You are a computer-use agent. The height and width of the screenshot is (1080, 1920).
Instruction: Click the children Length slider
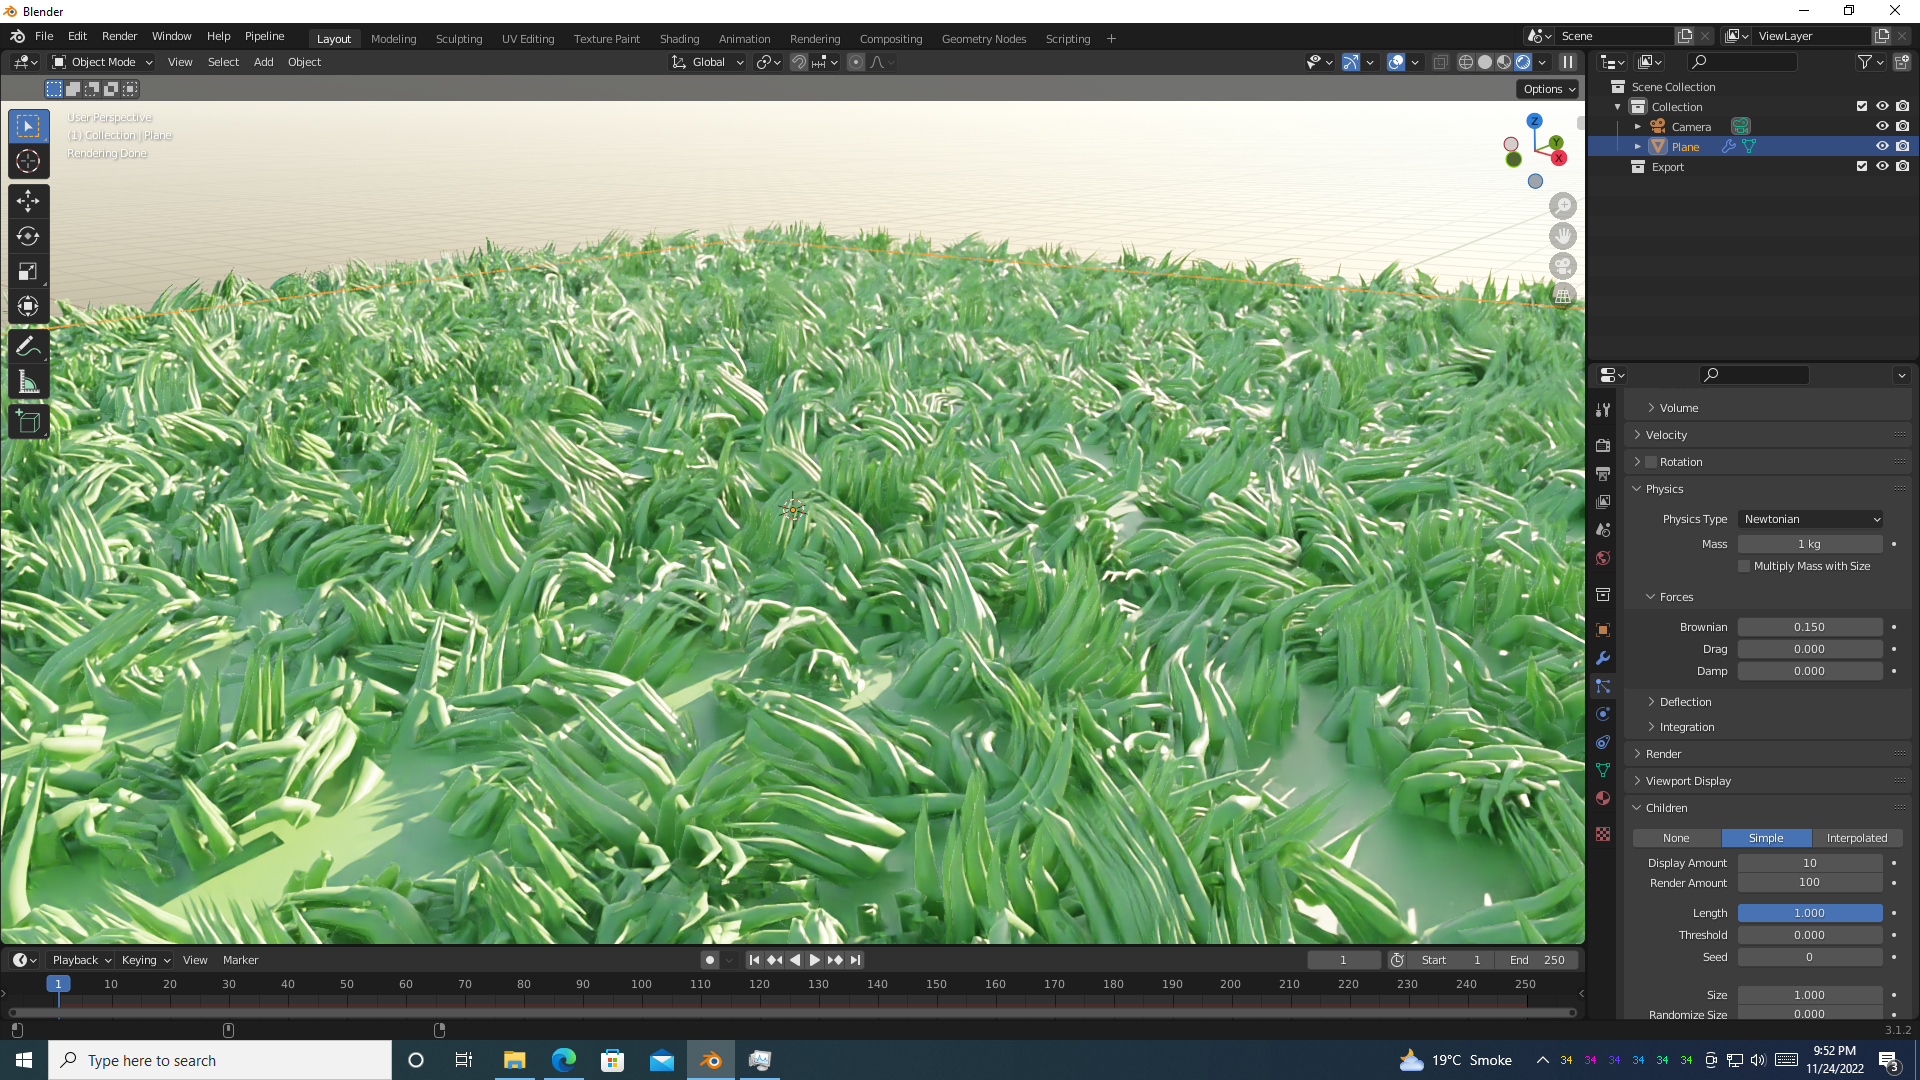pos(1810,913)
